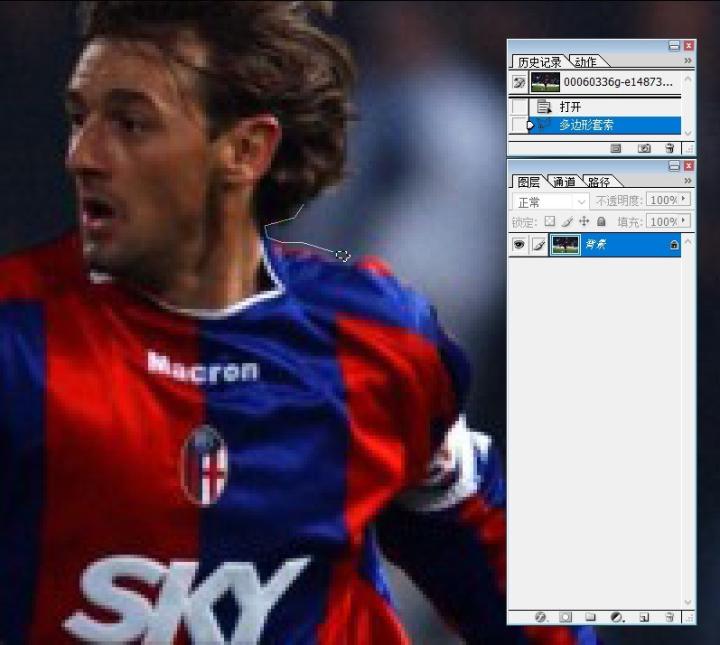
Task: Toggle lock transparent pixels option
Action: (x=550, y=221)
